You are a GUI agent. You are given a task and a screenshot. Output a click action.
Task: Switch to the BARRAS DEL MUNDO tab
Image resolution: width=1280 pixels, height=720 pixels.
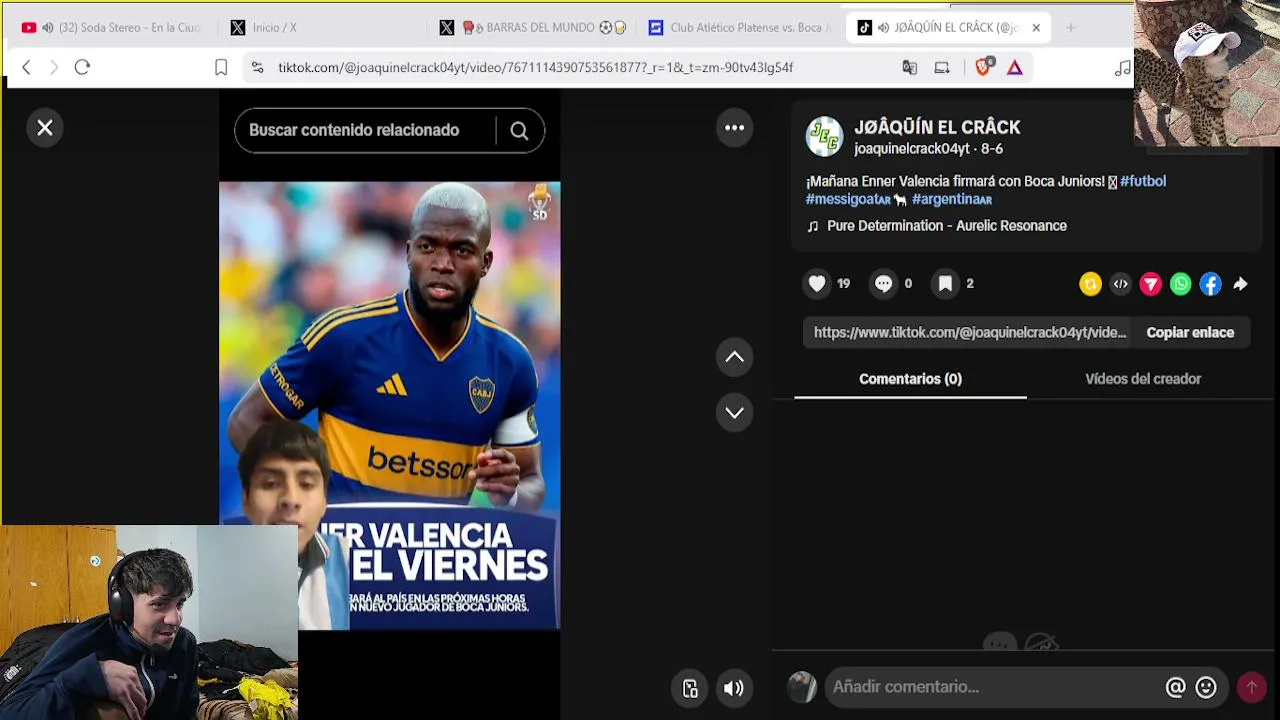tap(535, 28)
